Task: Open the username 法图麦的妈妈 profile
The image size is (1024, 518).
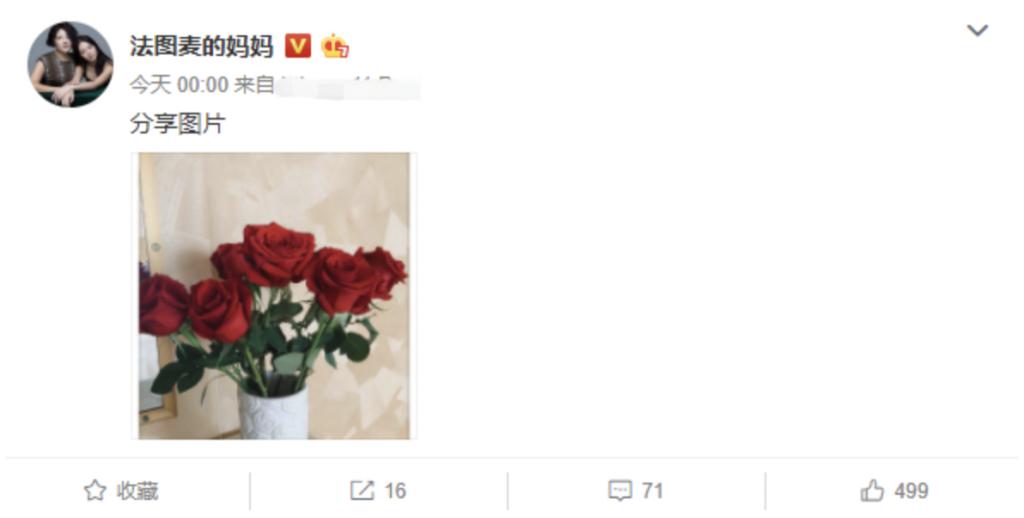Action: tap(201, 46)
